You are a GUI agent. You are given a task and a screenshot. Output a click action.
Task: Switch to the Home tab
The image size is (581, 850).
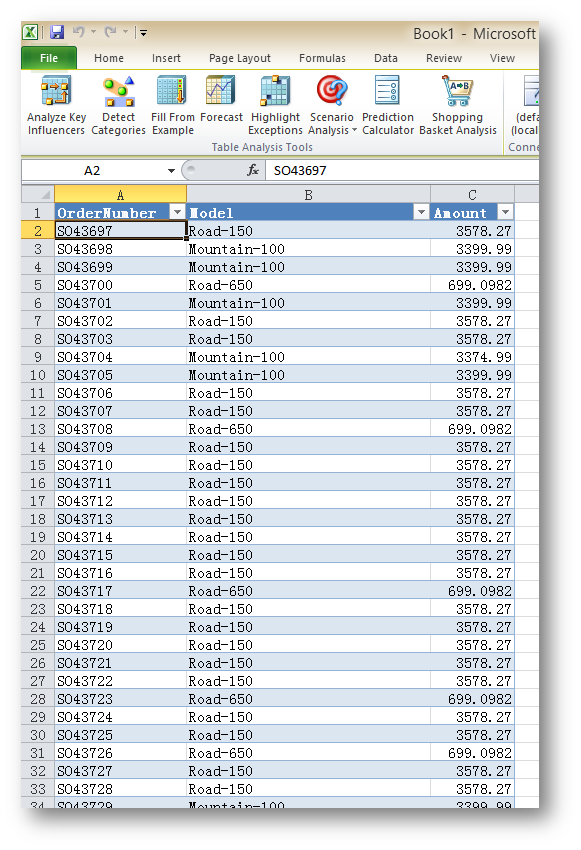click(109, 58)
